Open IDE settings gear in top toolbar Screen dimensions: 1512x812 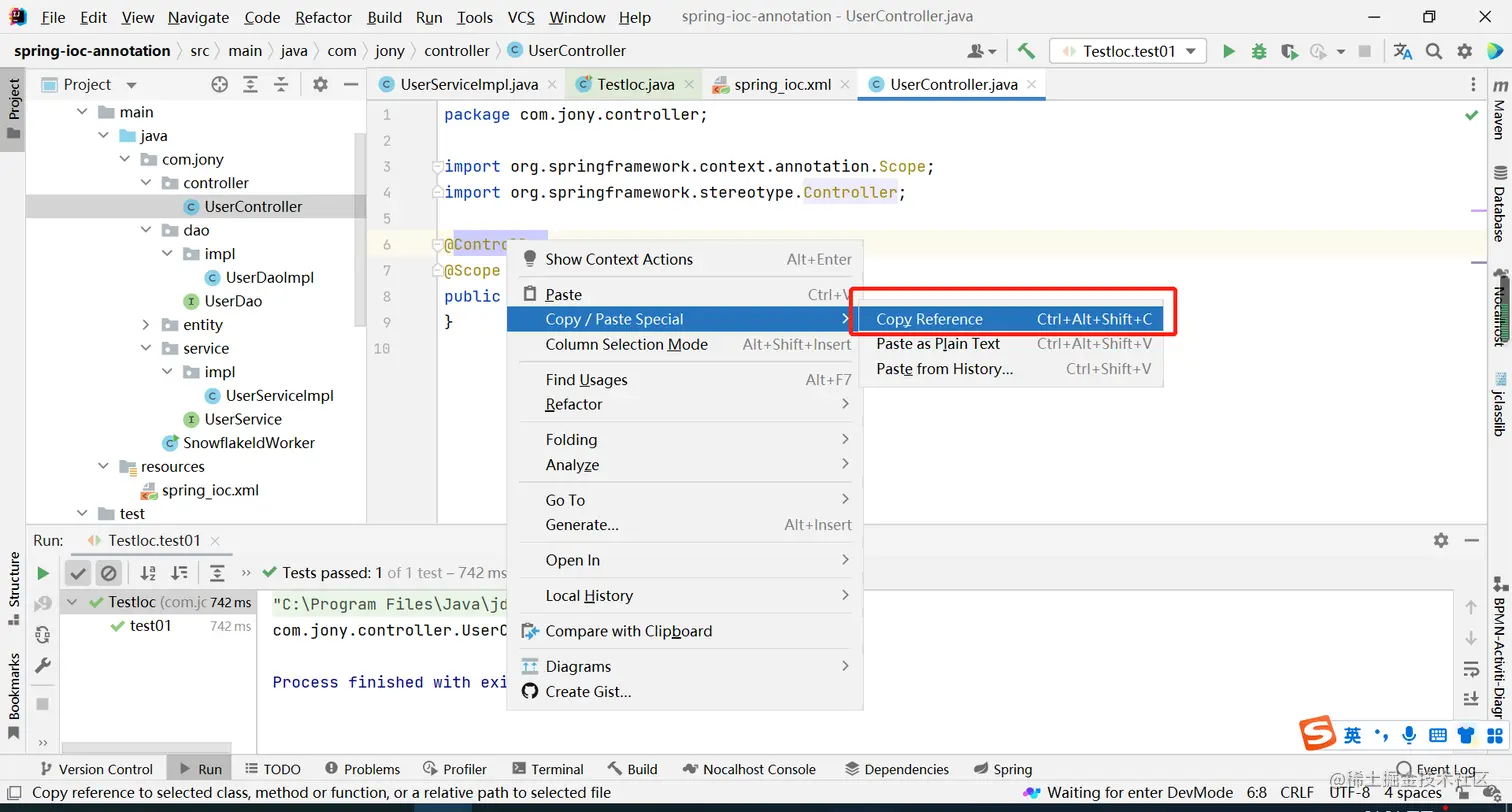(x=1465, y=51)
